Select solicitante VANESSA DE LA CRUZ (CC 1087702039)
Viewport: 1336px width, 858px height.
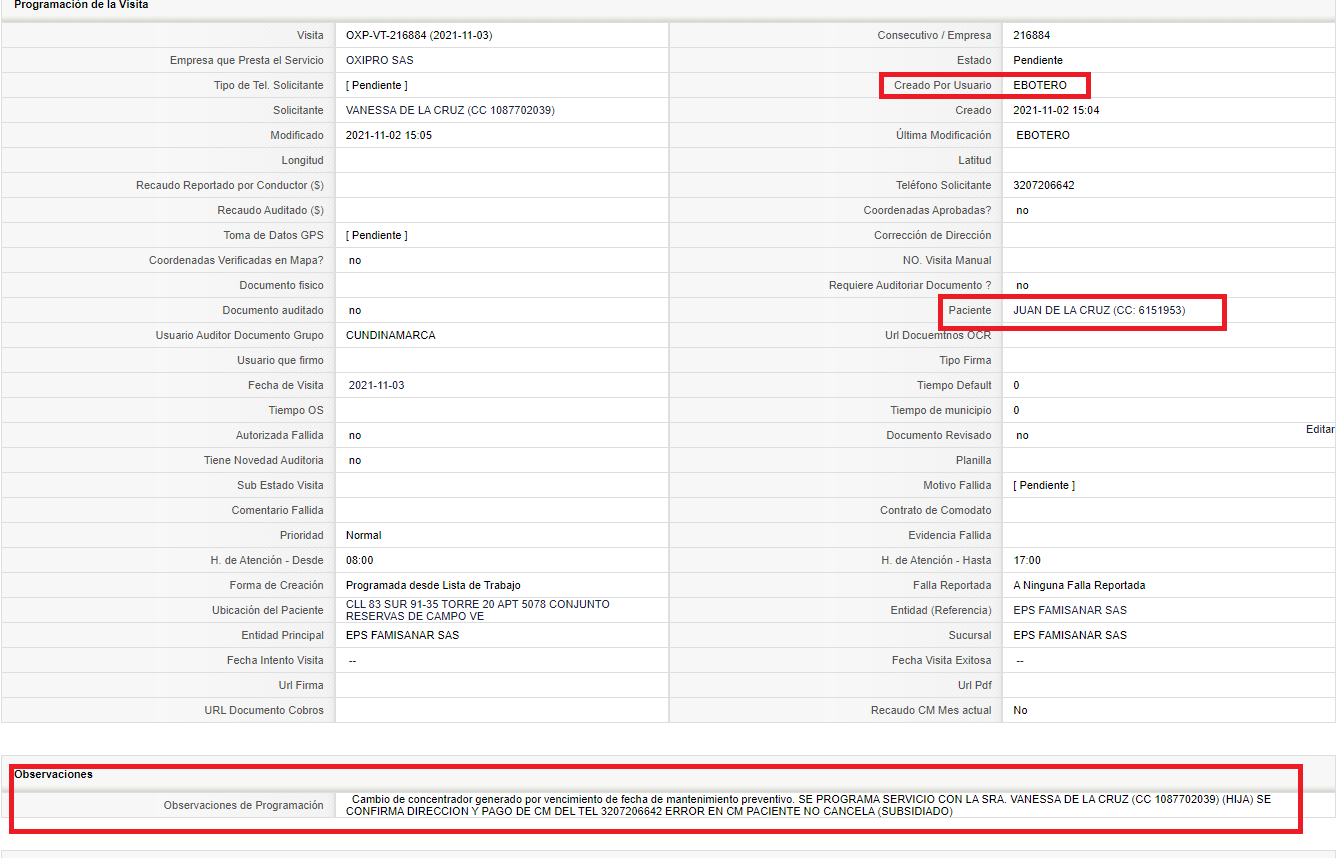450,110
